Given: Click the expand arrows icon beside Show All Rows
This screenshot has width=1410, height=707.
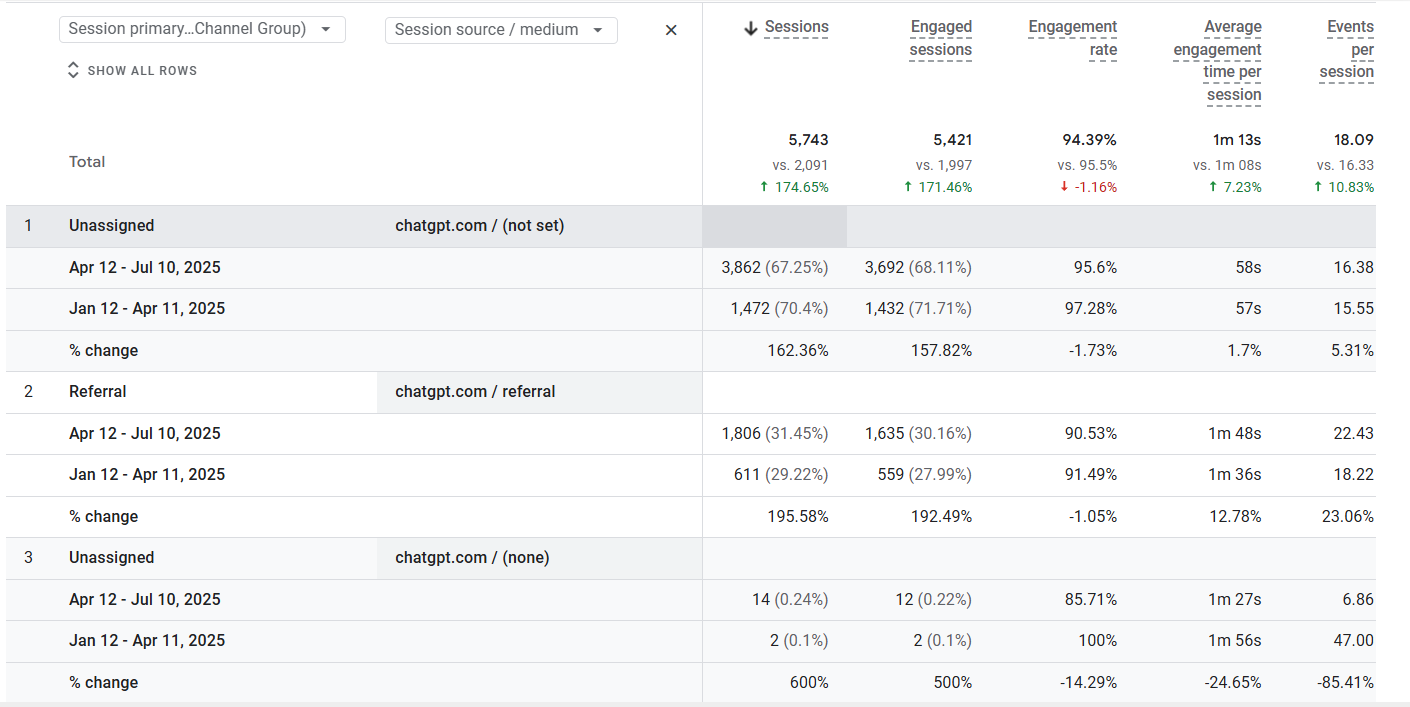Looking at the screenshot, I should point(73,70).
